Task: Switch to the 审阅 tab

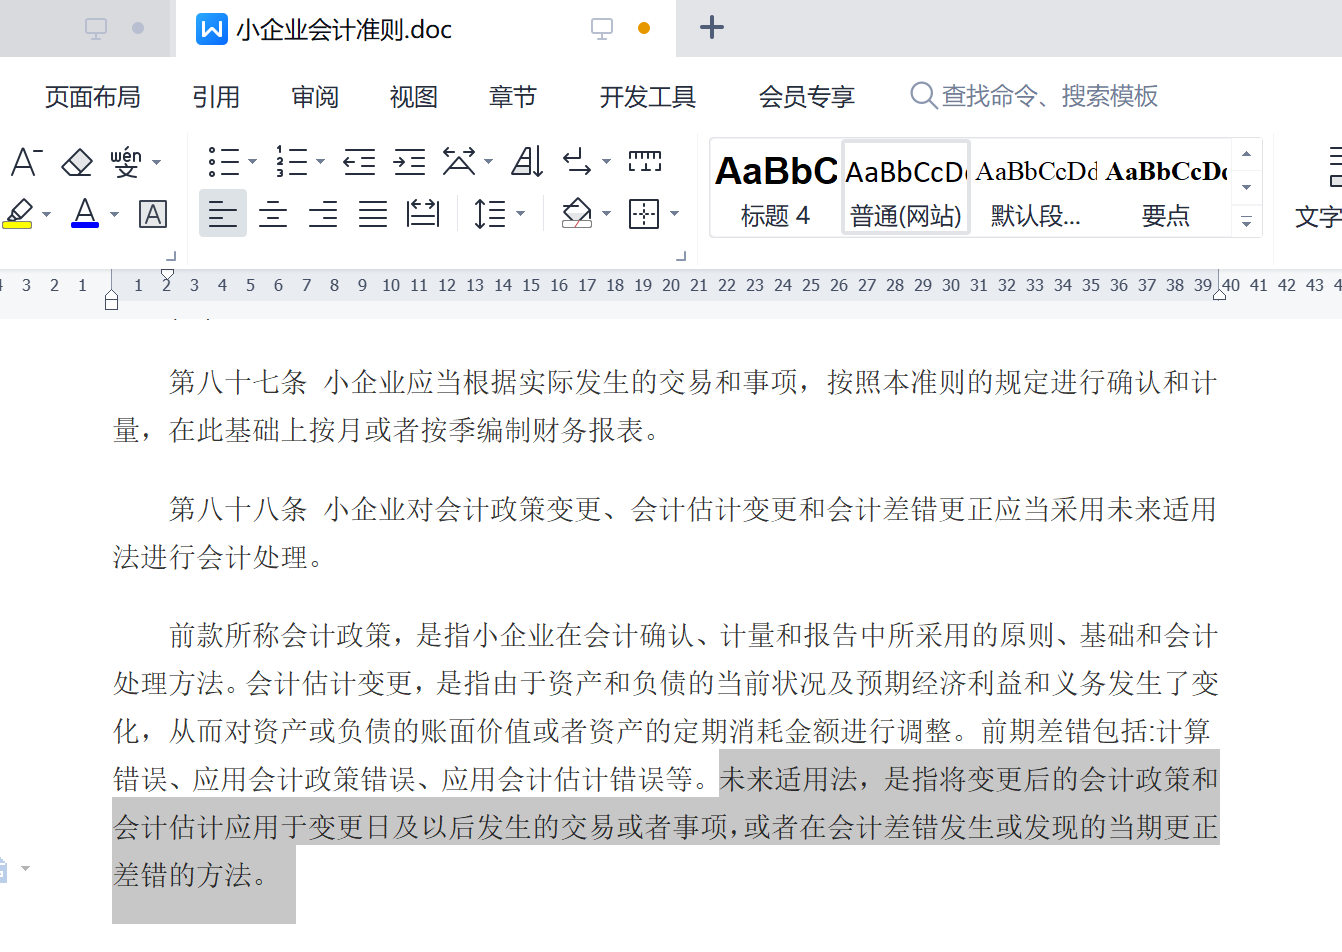Action: click(315, 97)
